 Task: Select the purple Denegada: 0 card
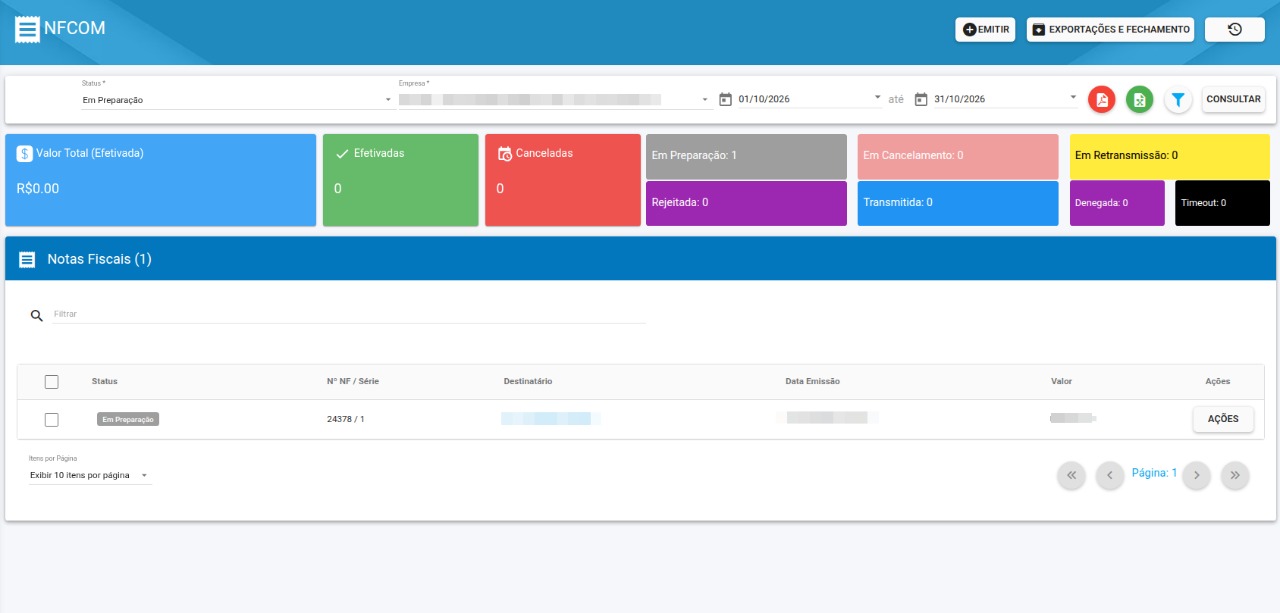pyautogui.click(x=1117, y=203)
